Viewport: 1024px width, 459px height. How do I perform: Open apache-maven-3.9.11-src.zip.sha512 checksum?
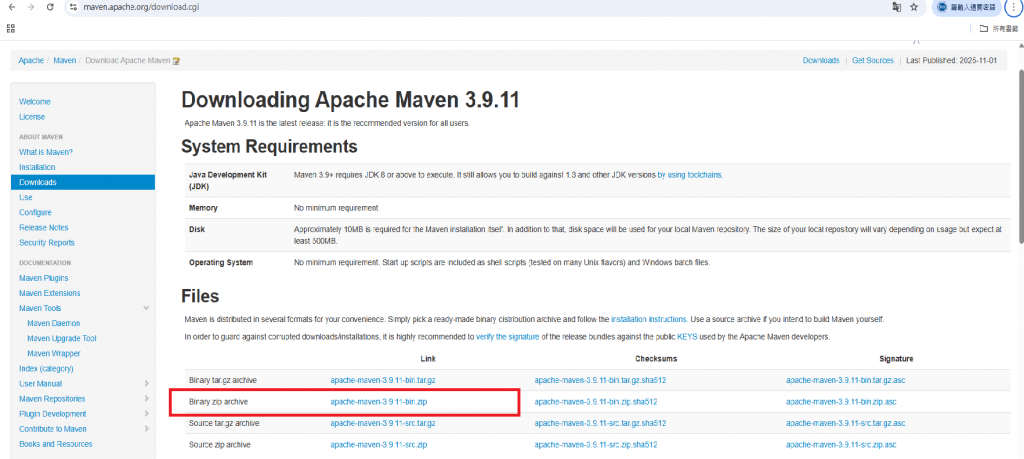(x=596, y=445)
